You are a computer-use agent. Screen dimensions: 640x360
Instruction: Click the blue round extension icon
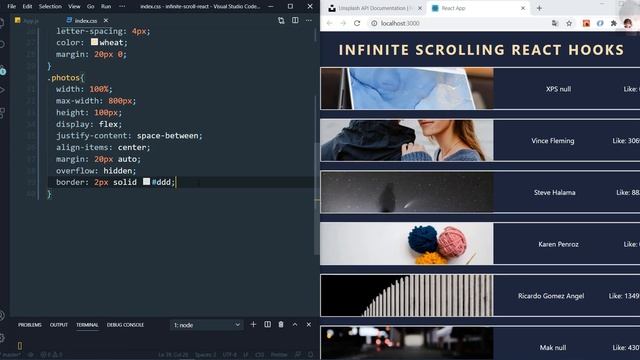tap(600, 23)
